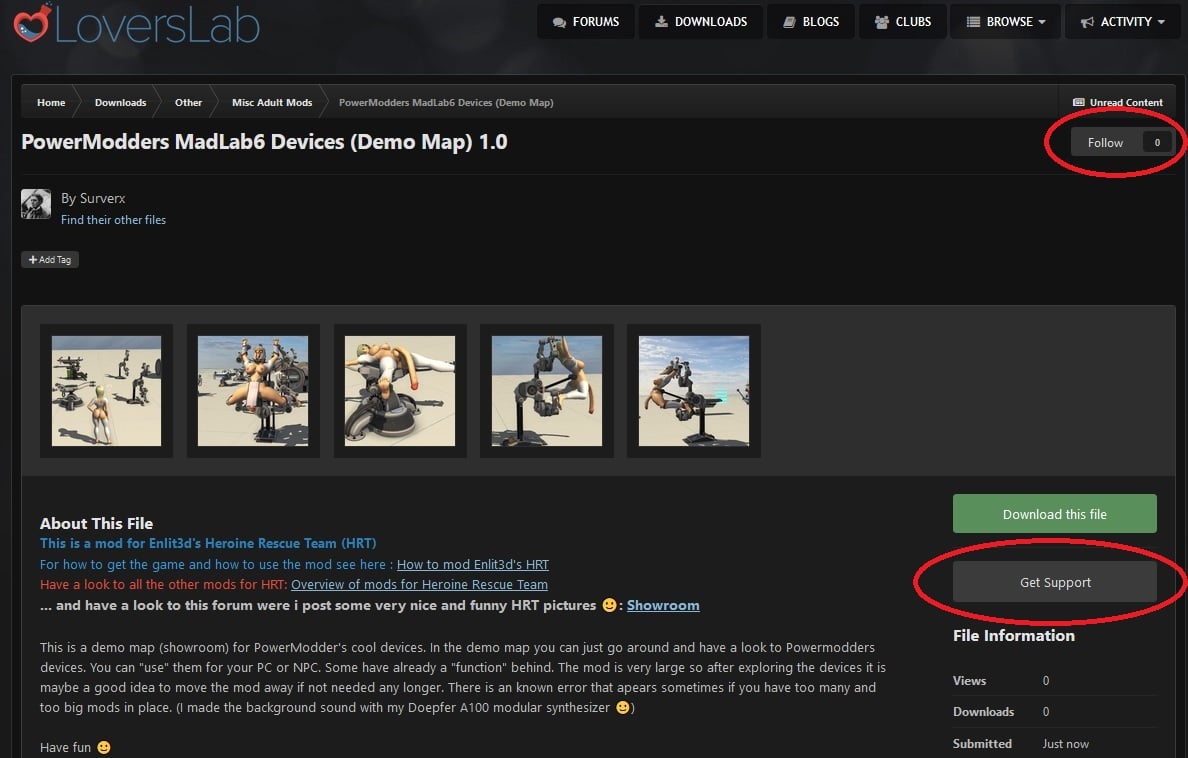Open the first screenshot thumbnail
Image resolution: width=1188 pixels, height=758 pixels.
coord(106,390)
